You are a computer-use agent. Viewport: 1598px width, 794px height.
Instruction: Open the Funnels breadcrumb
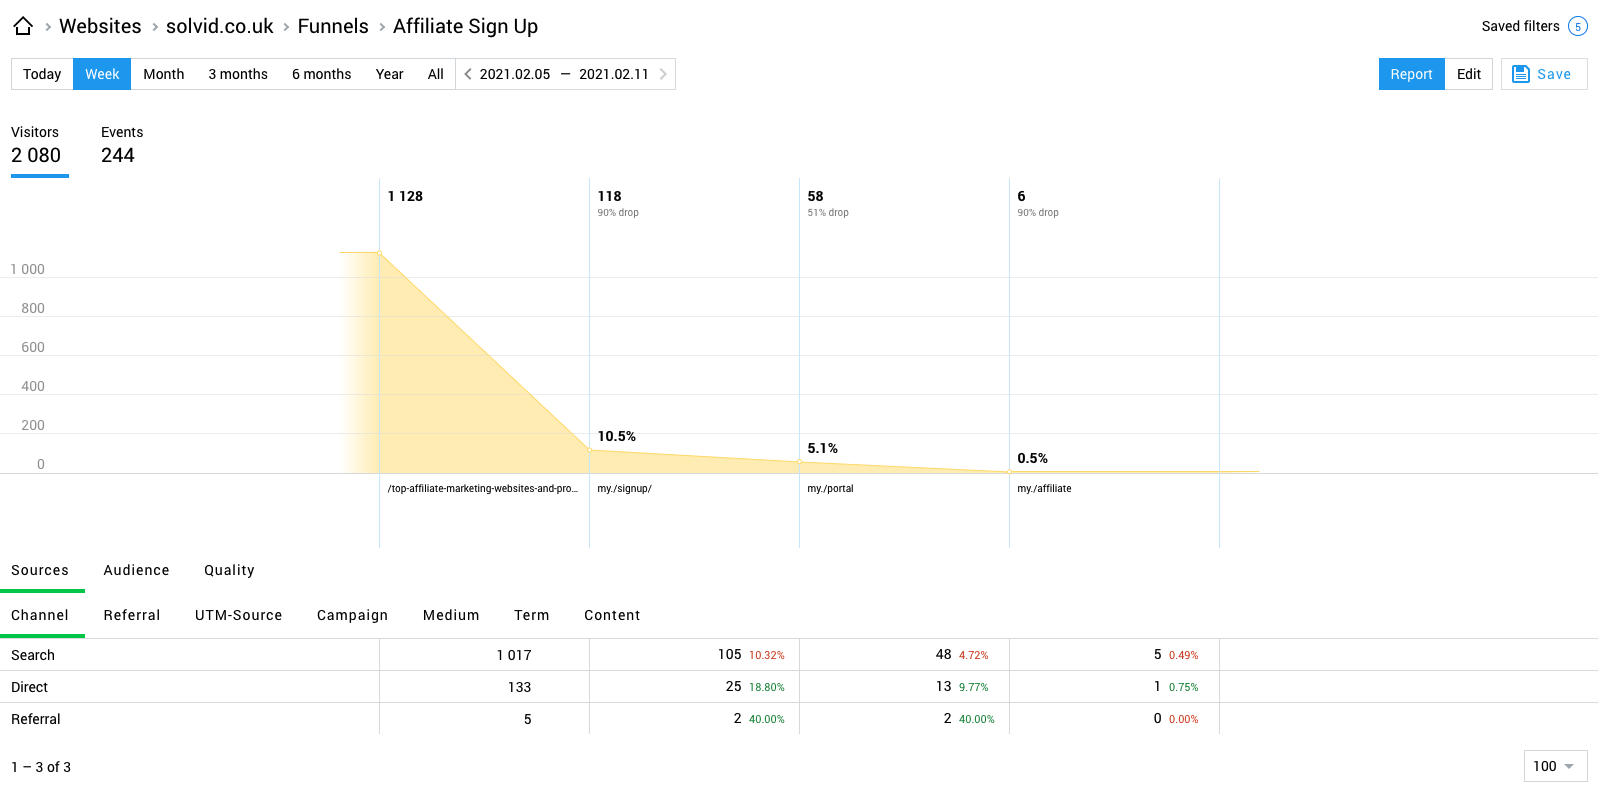click(333, 26)
